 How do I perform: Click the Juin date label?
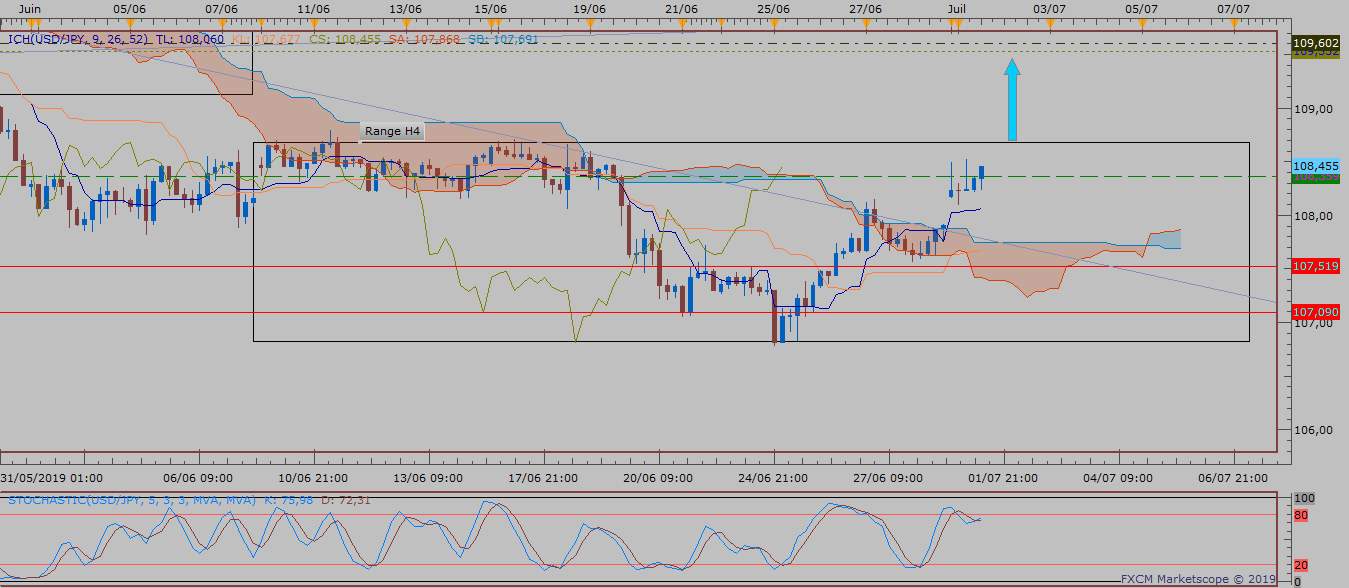32,8
